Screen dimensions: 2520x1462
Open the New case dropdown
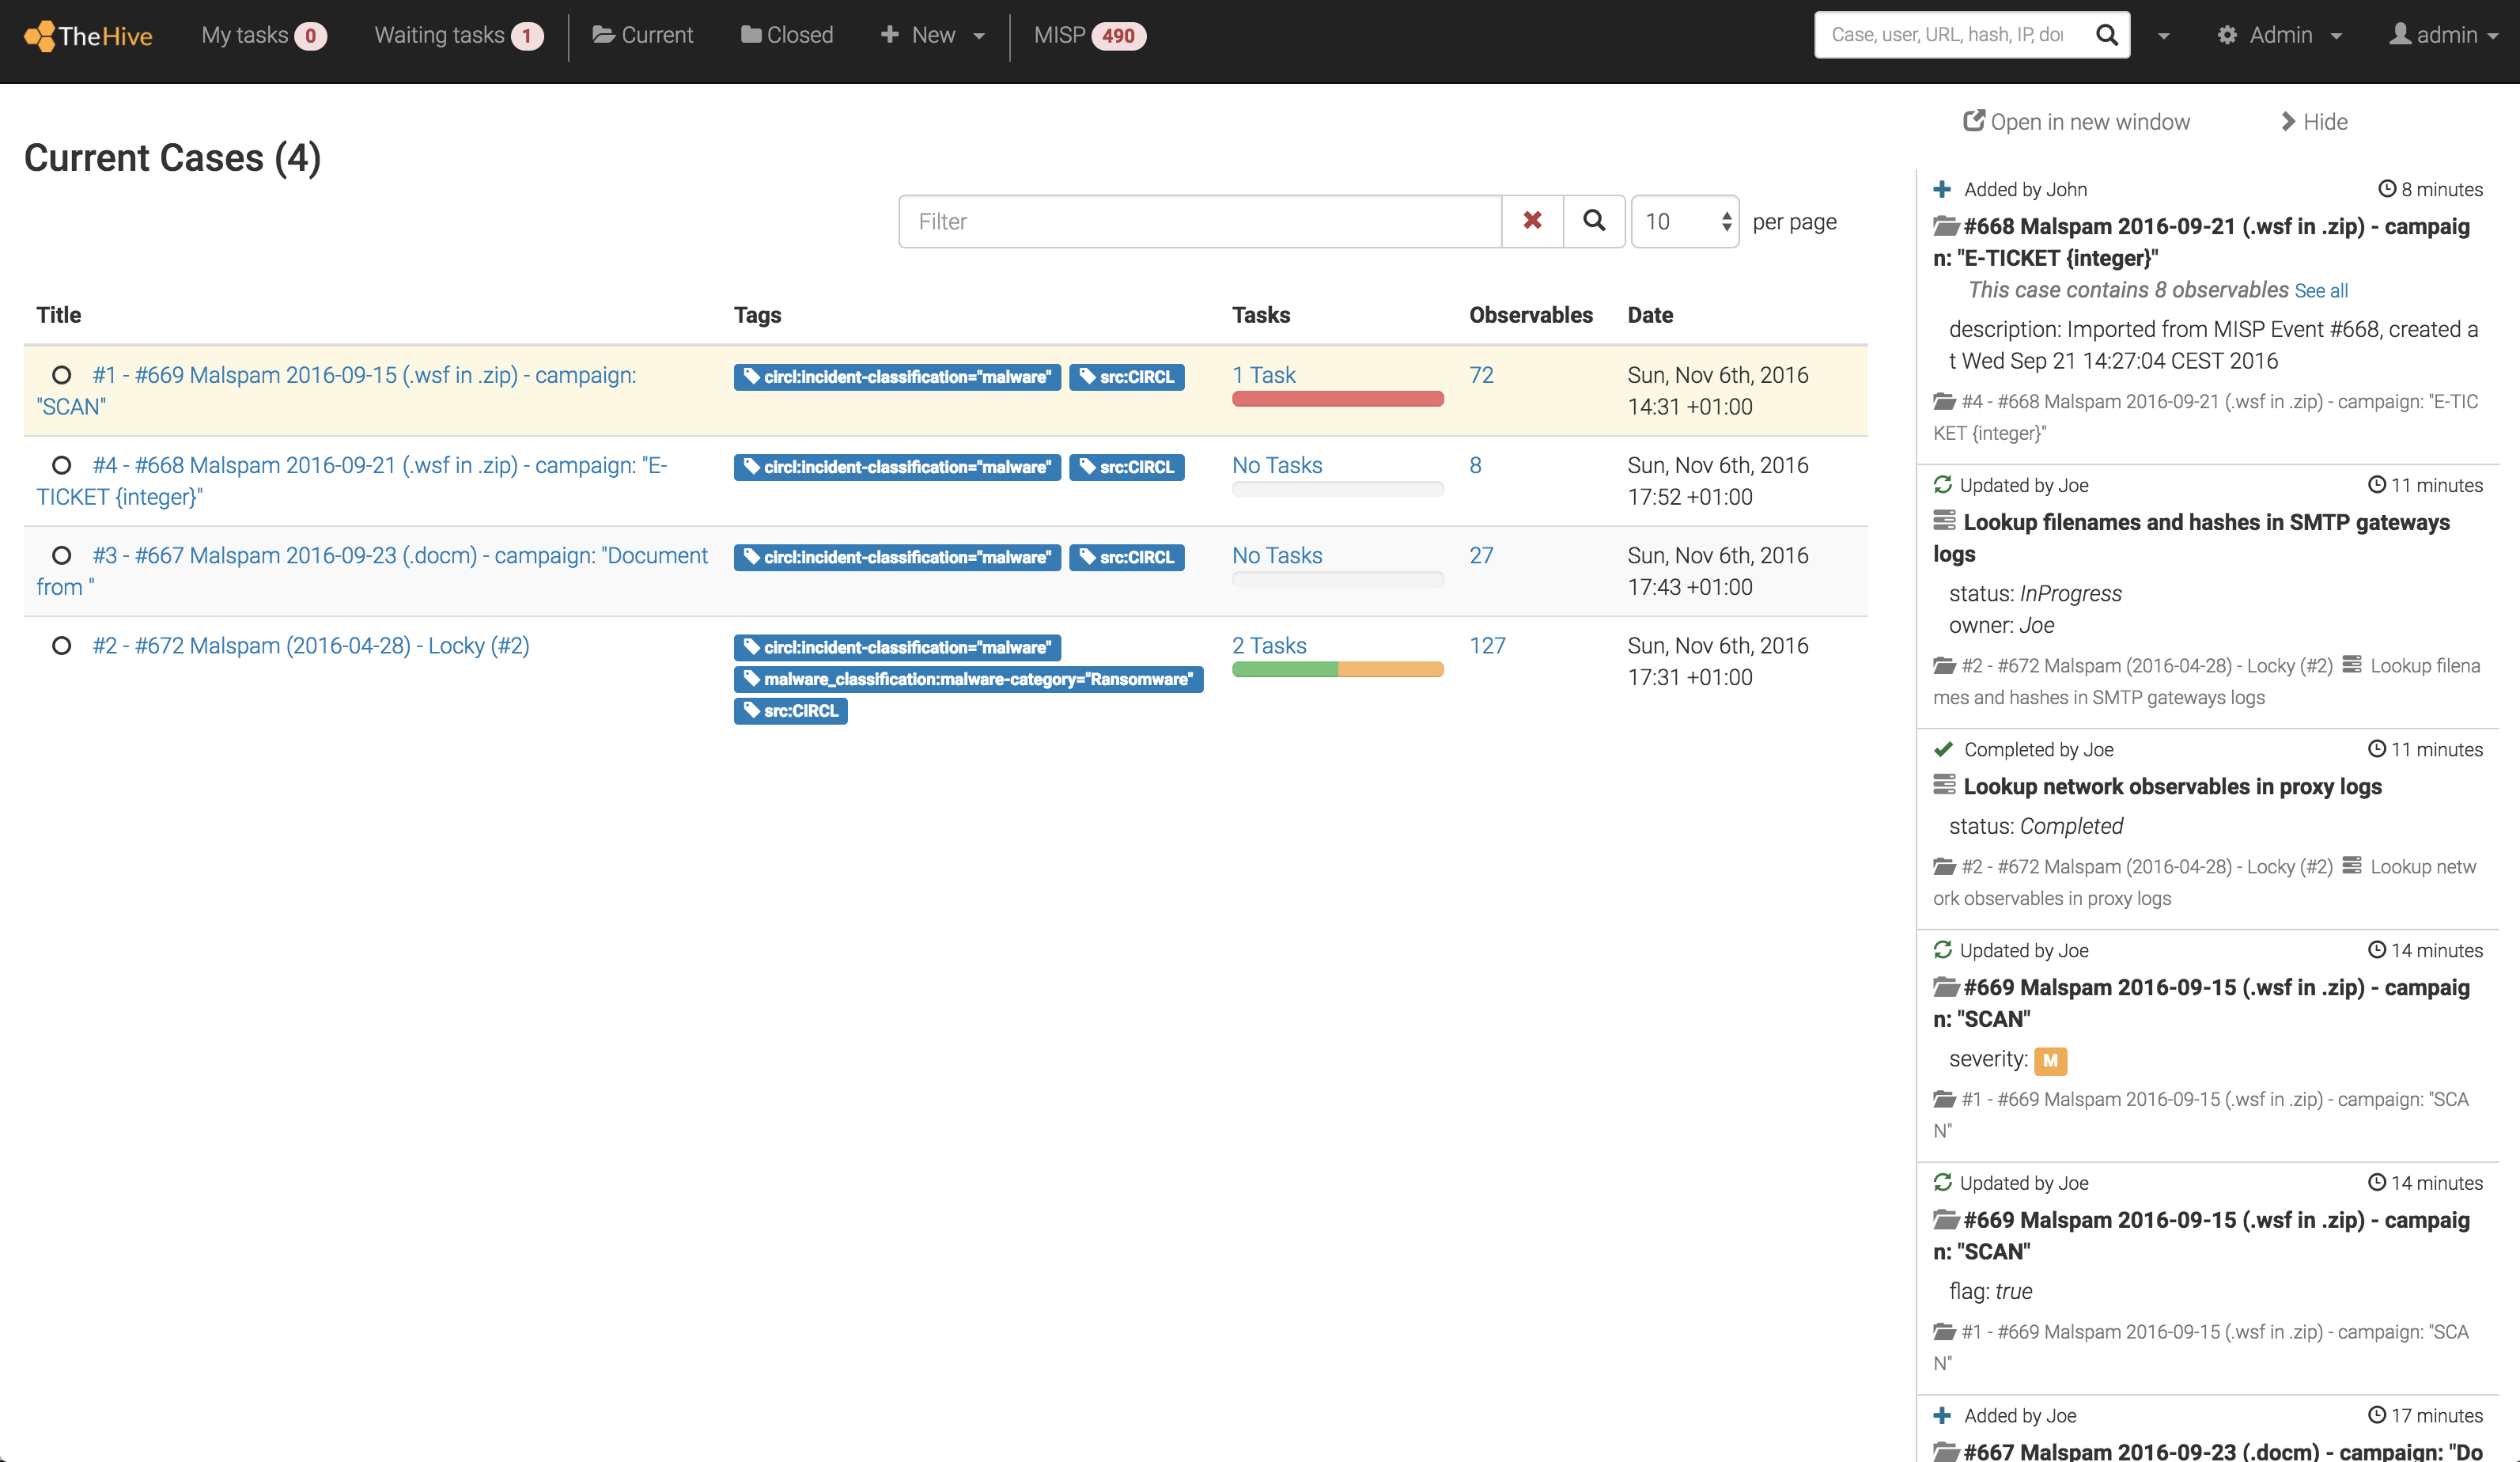(933, 36)
